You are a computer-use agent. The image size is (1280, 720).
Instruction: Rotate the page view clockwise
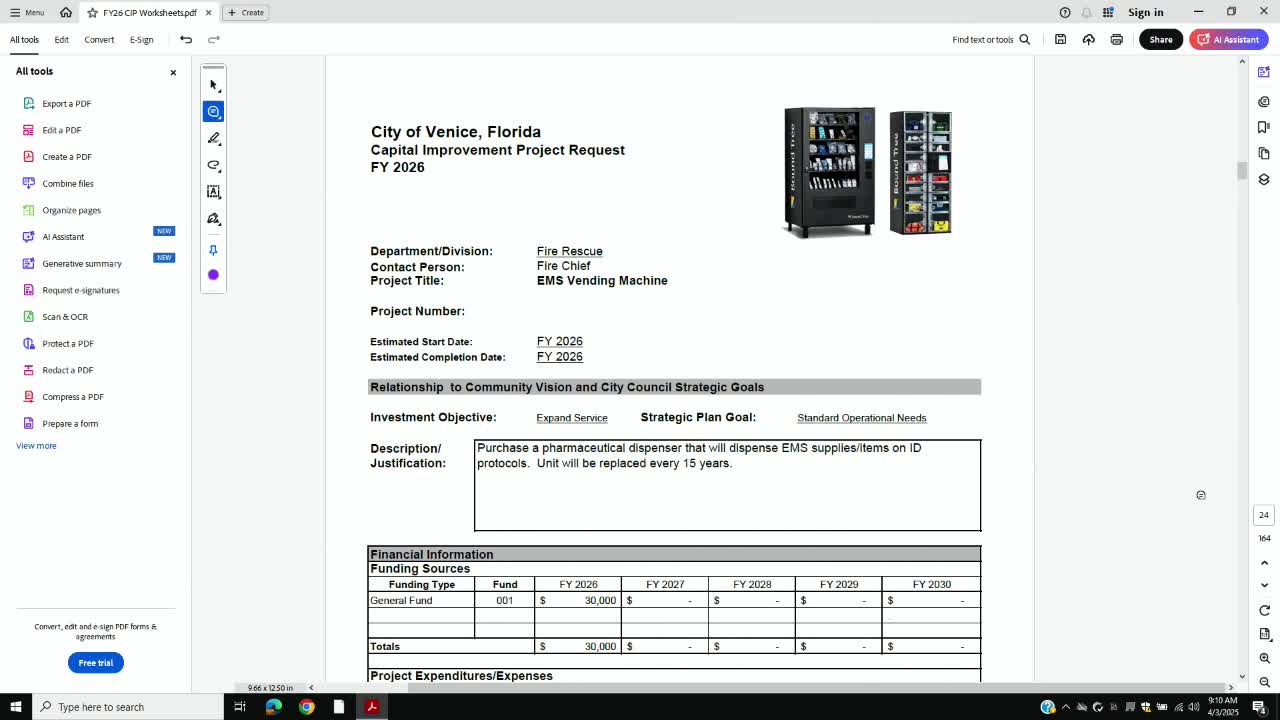click(x=1264, y=611)
